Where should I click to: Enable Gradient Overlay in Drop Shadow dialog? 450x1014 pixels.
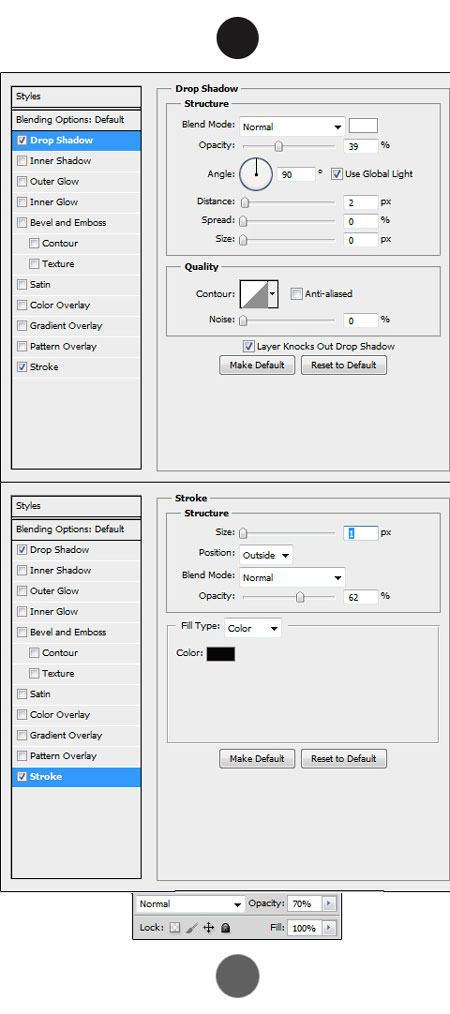(22, 326)
